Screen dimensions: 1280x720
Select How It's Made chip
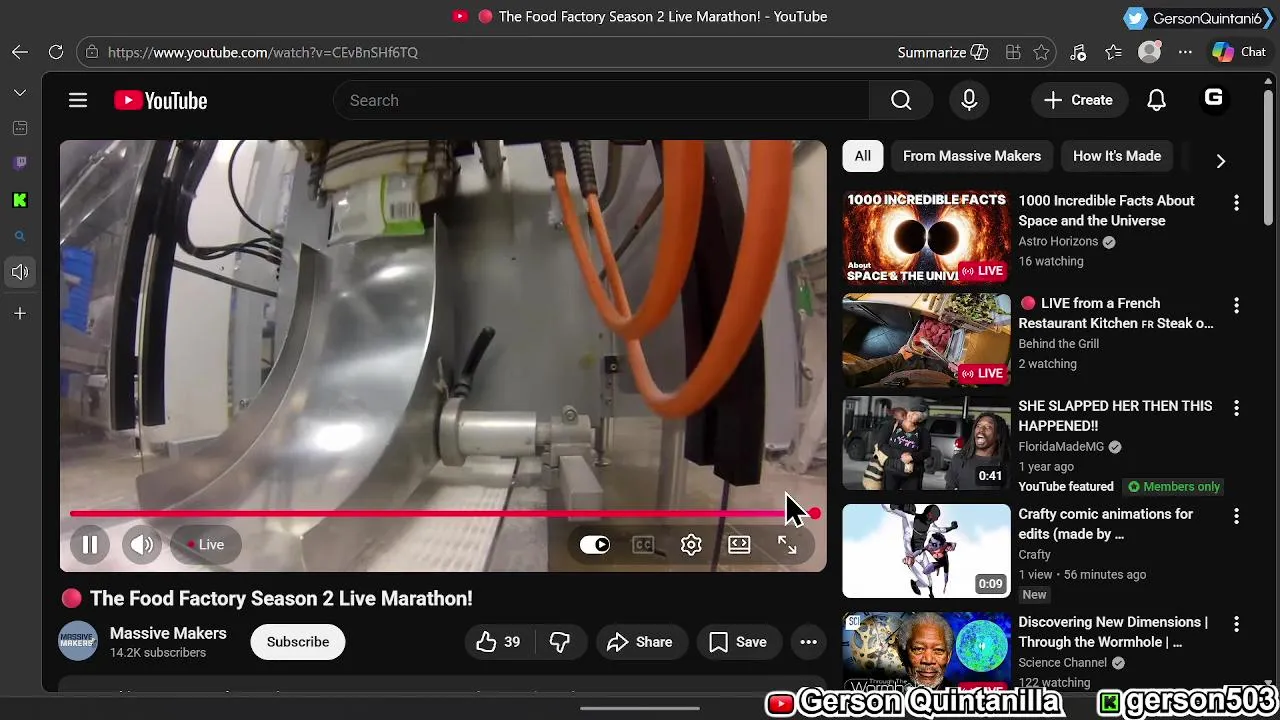pos(1117,156)
